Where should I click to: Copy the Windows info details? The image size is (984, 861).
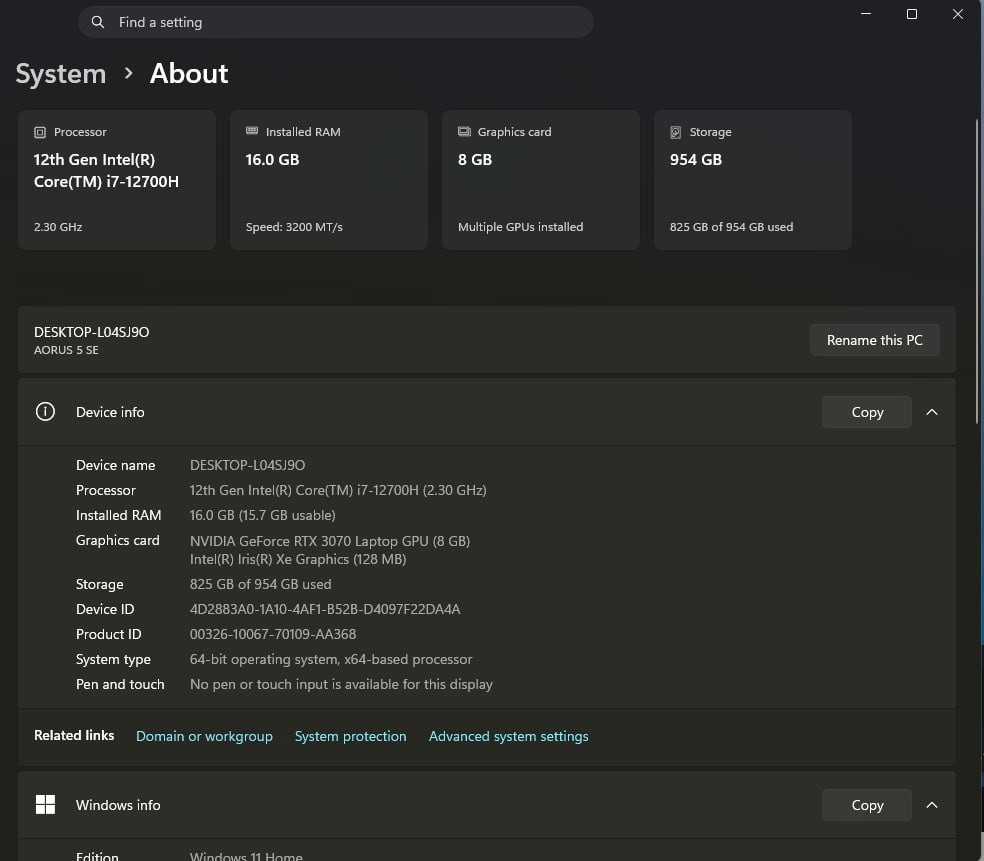(x=867, y=805)
